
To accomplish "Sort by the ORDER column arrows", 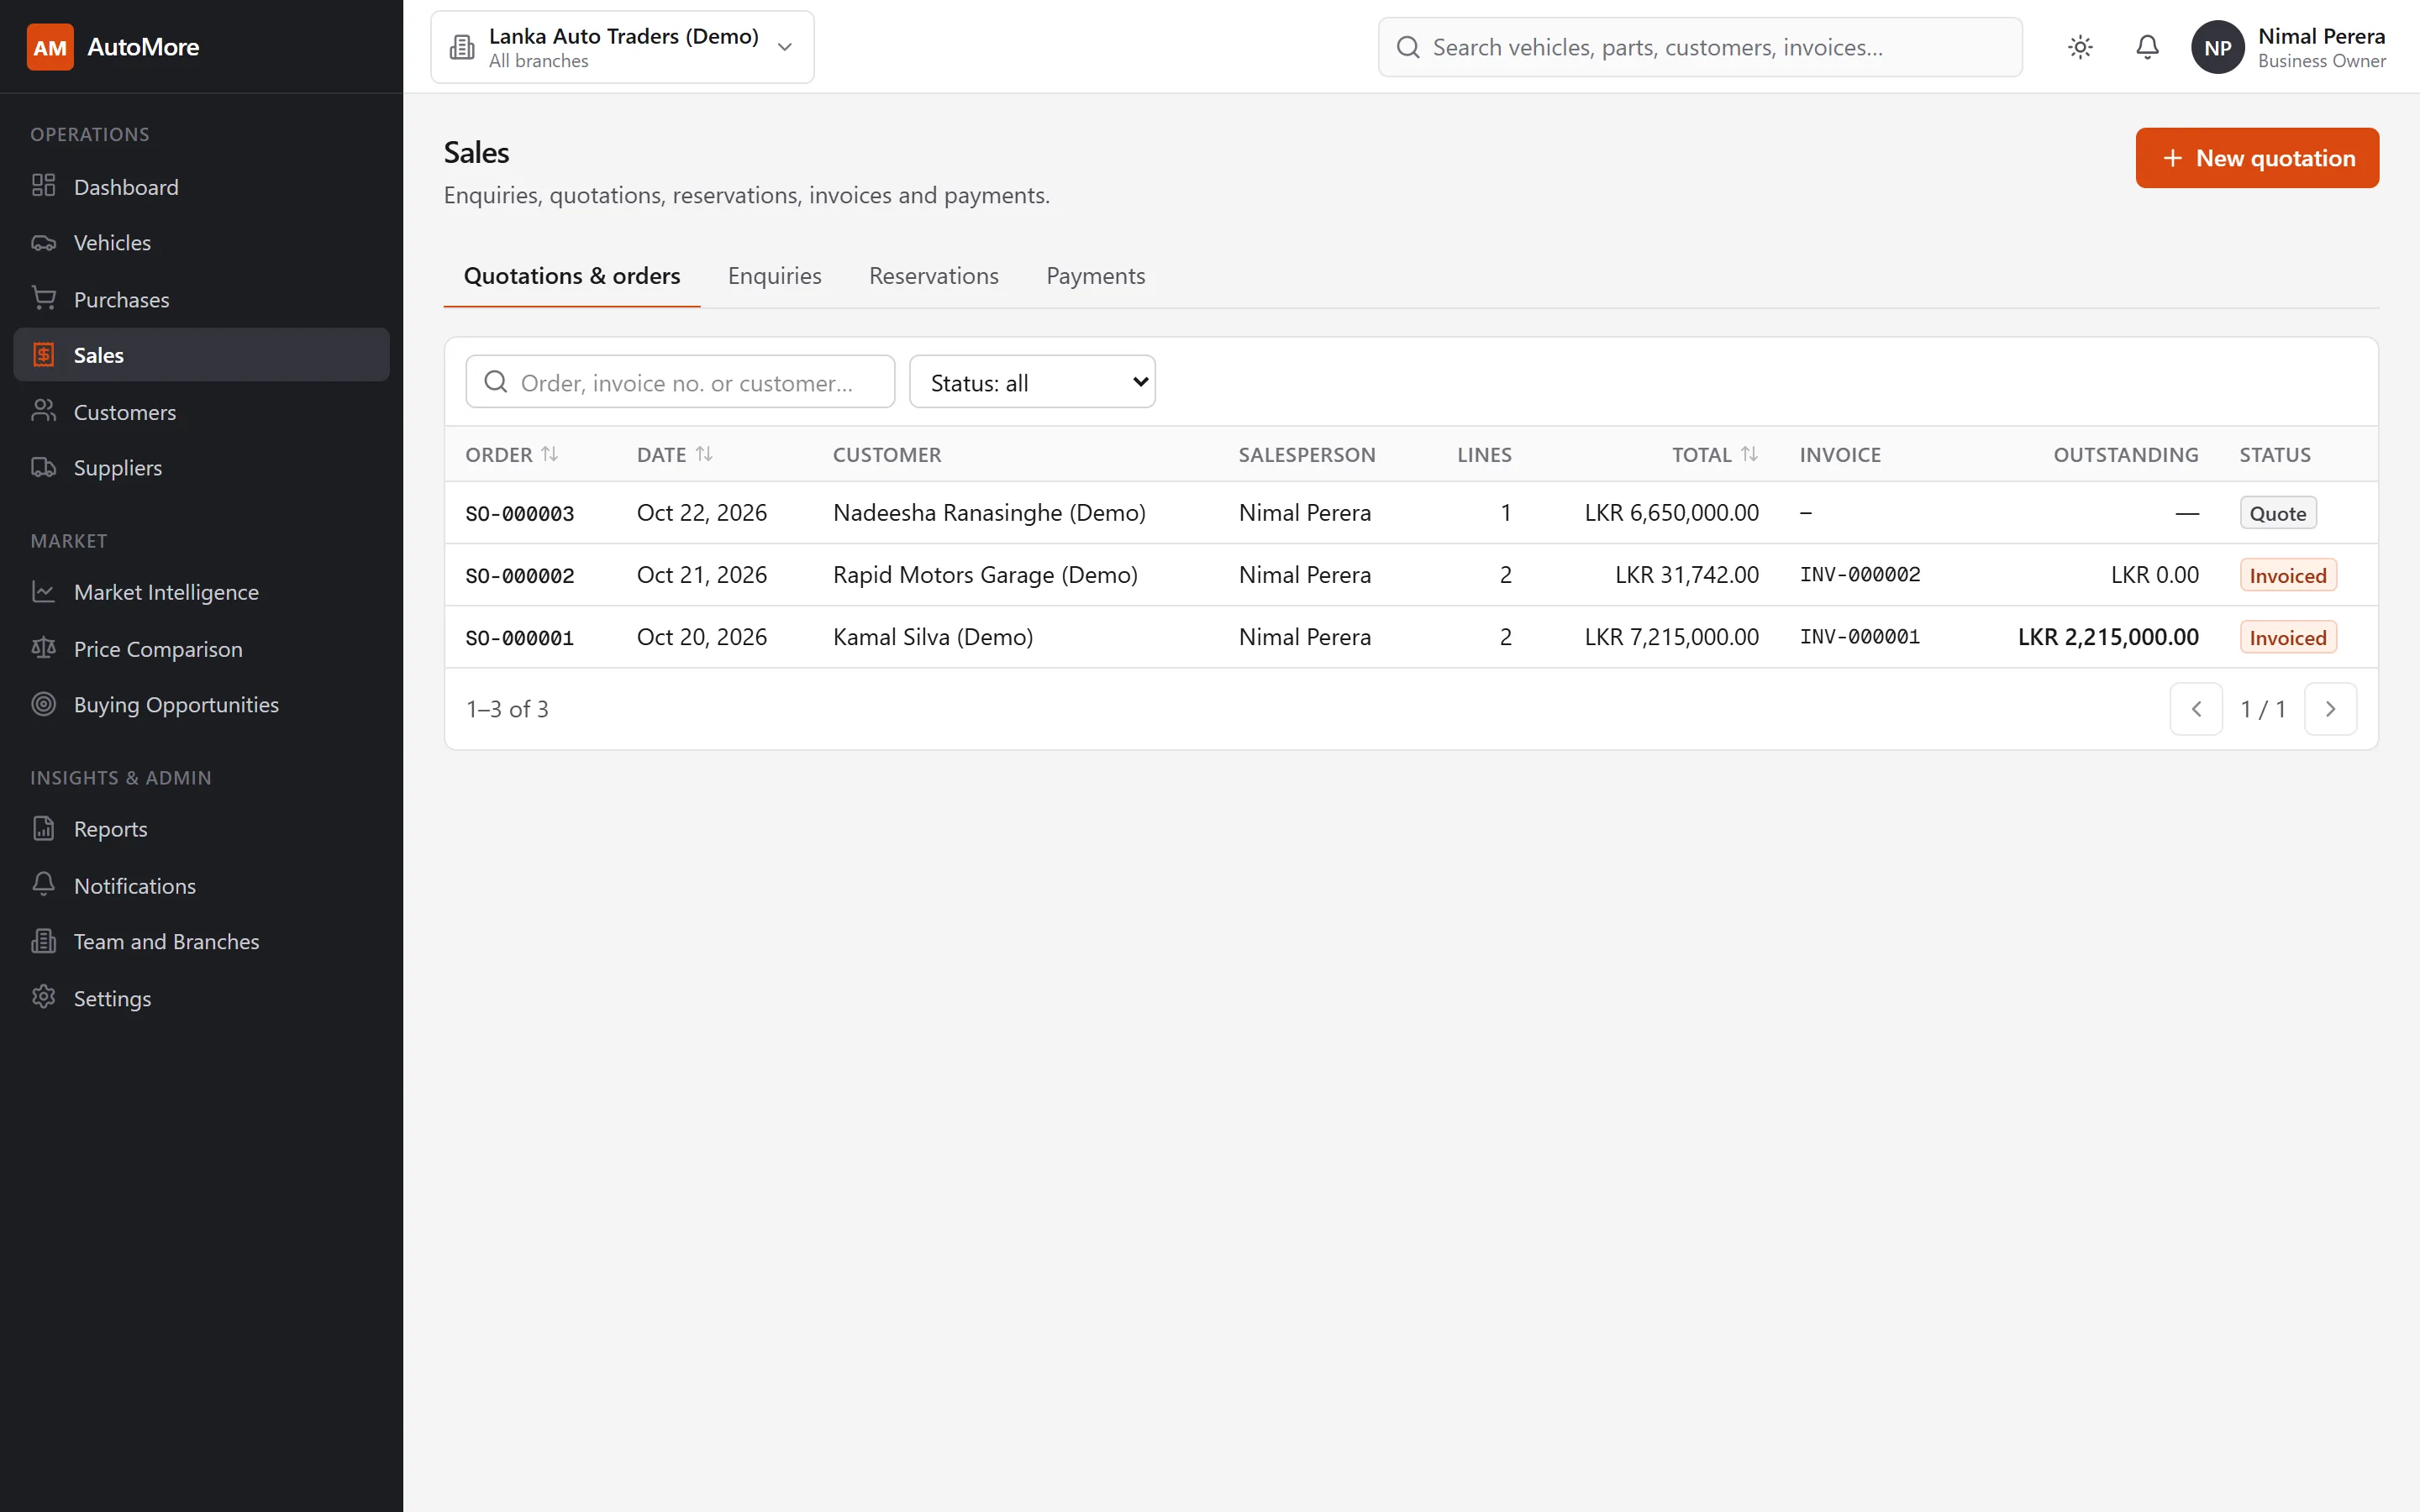I will (x=550, y=454).
